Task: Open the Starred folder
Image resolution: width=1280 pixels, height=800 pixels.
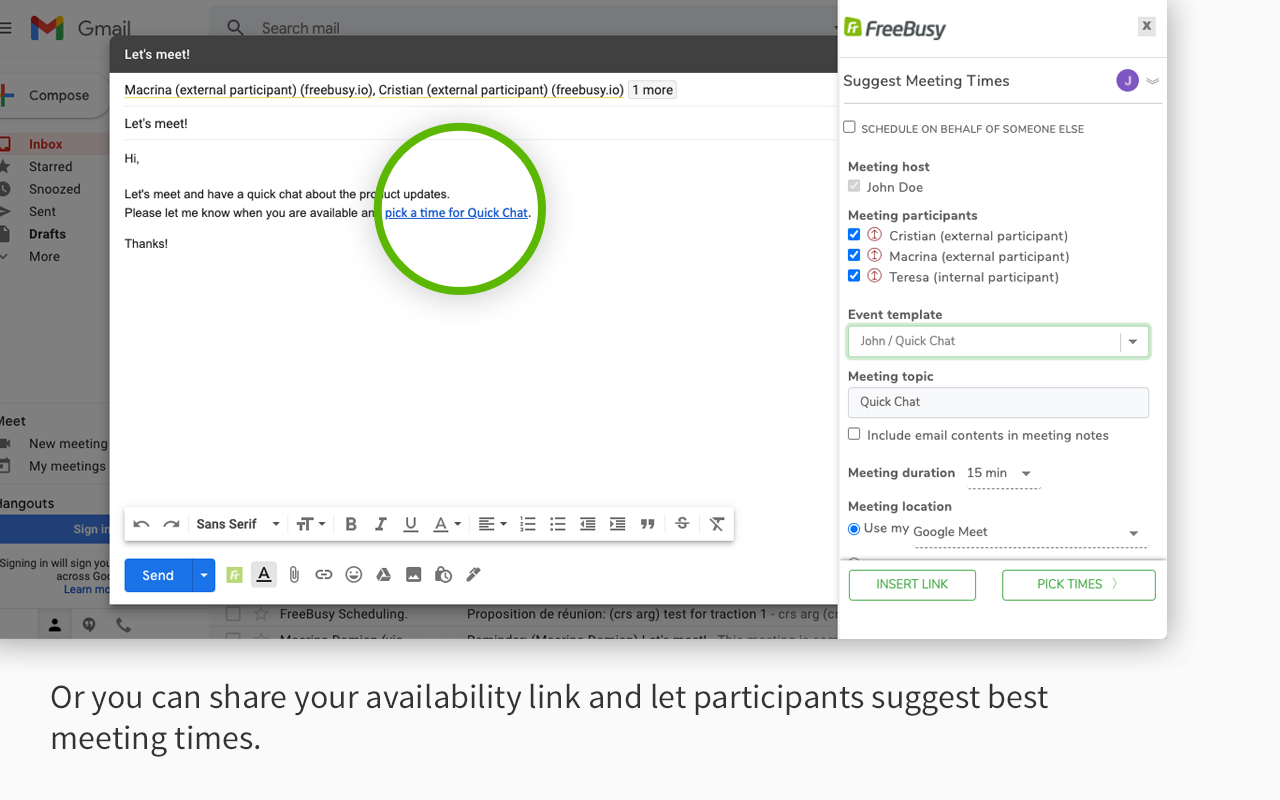Action: tap(50, 167)
